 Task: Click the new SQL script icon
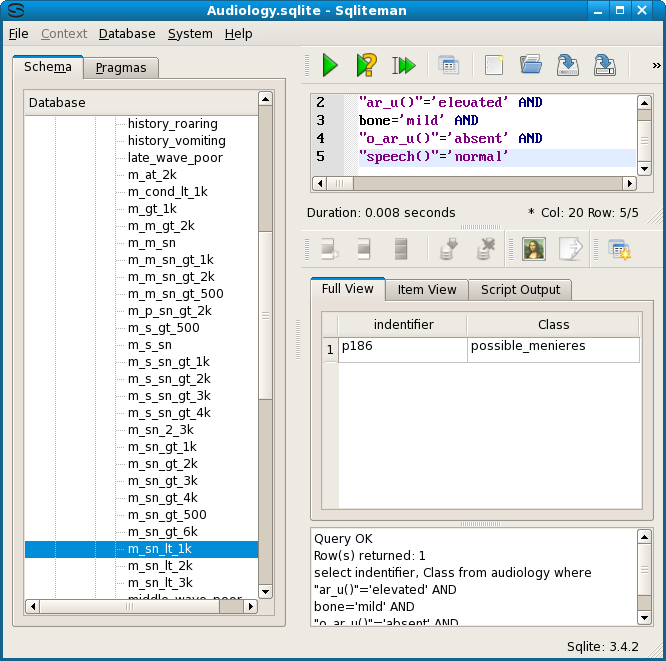tap(493, 66)
